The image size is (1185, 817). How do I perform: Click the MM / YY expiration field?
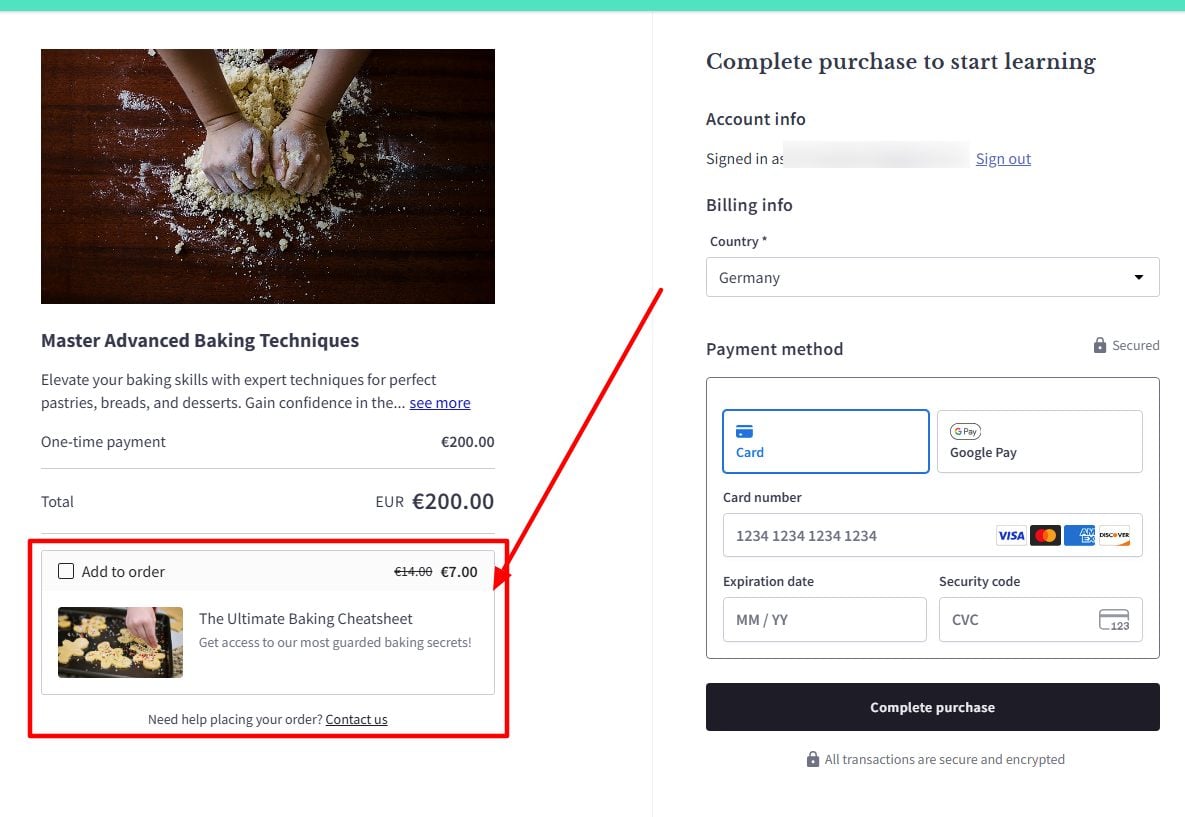coord(824,620)
